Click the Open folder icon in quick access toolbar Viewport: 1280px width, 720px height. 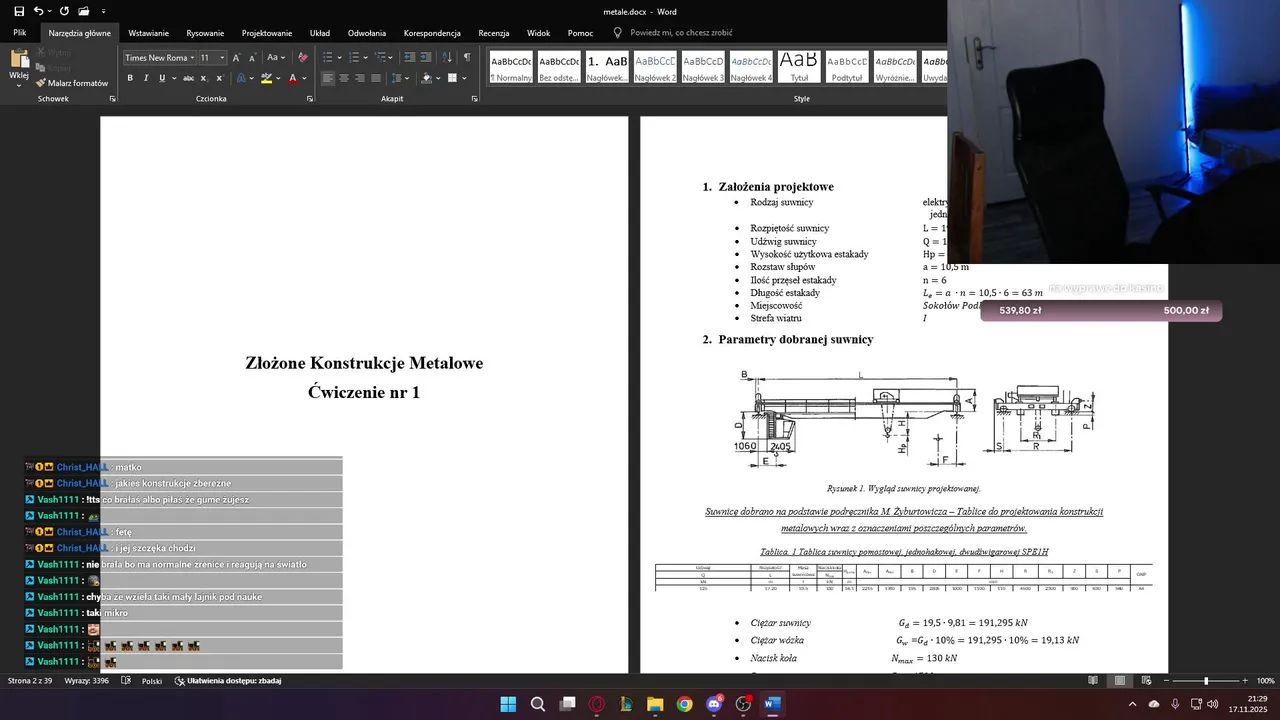click(84, 11)
